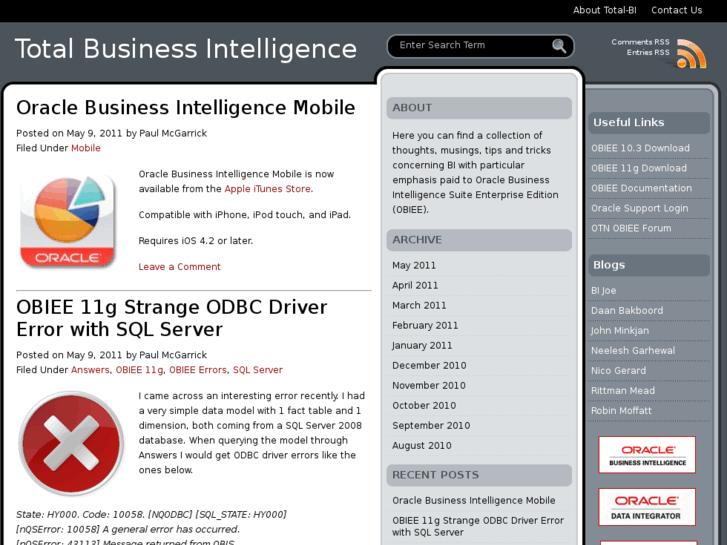Open the OBIEE 11g category link
Image resolution: width=727 pixels, height=545 pixels.
[x=139, y=370]
